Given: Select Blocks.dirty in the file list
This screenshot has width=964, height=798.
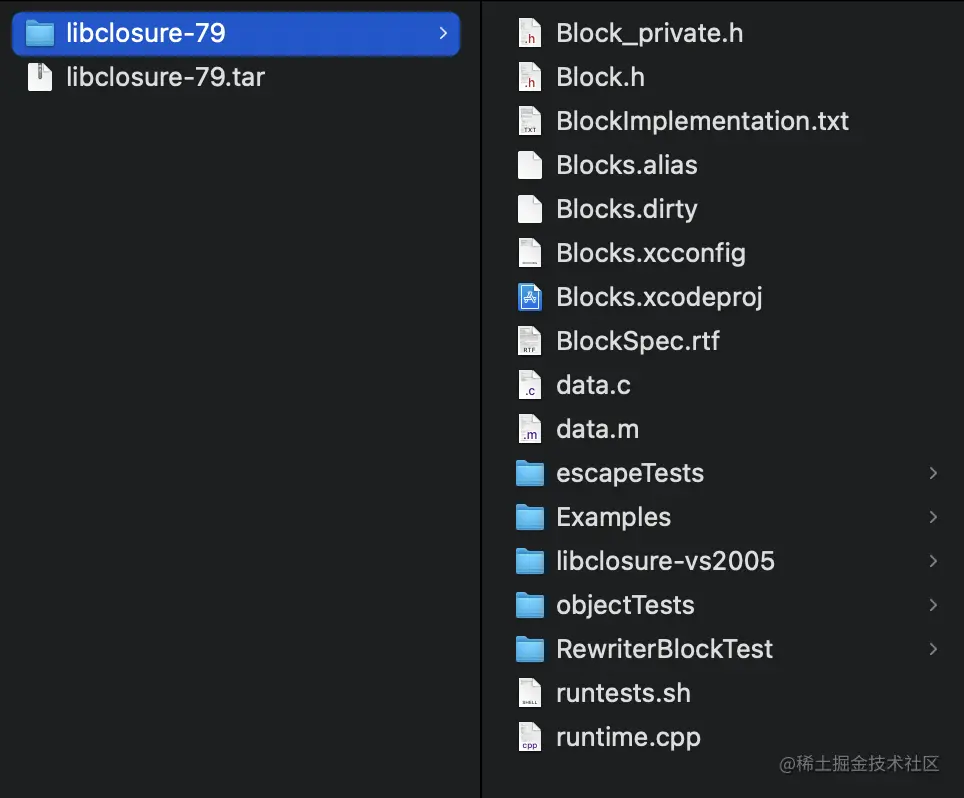Looking at the screenshot, I should click(624, 208).
